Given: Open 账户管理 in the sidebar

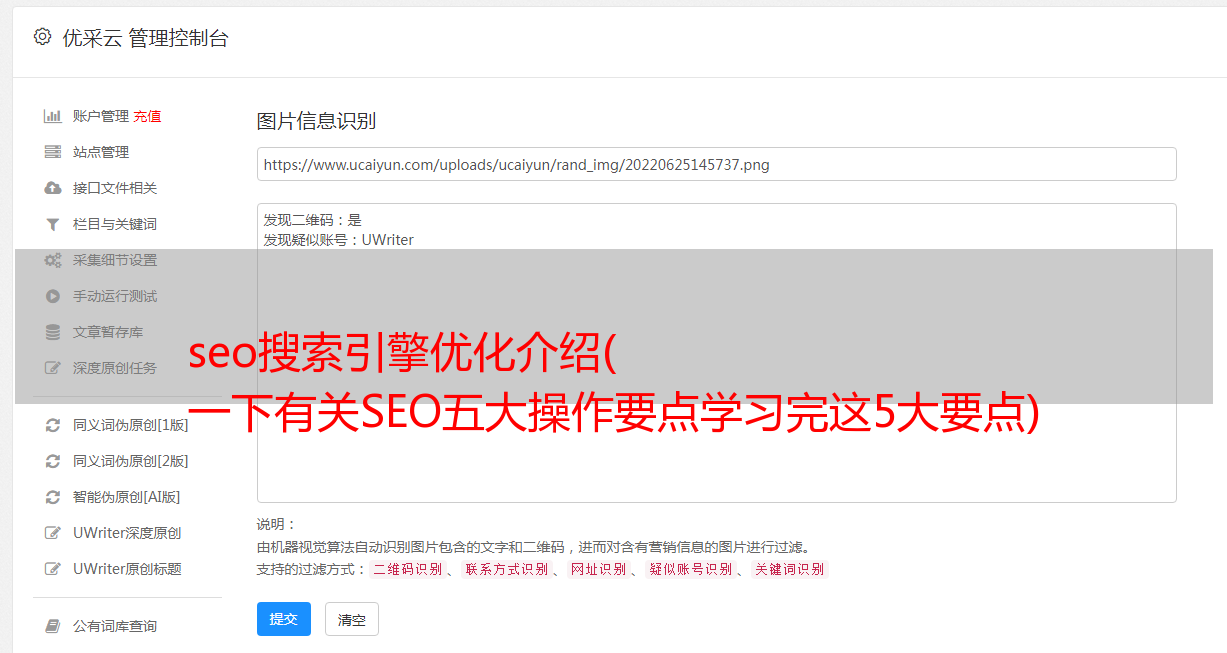Looking at the screenshot, I should [x=101, y=116].
